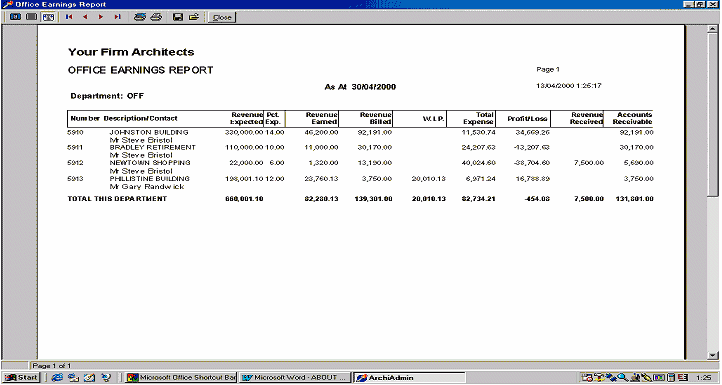The width and height of the screenshot is (722, 385).
Task: Click the JOHNSTON BUILDING project row
Action: pos(360,132)
